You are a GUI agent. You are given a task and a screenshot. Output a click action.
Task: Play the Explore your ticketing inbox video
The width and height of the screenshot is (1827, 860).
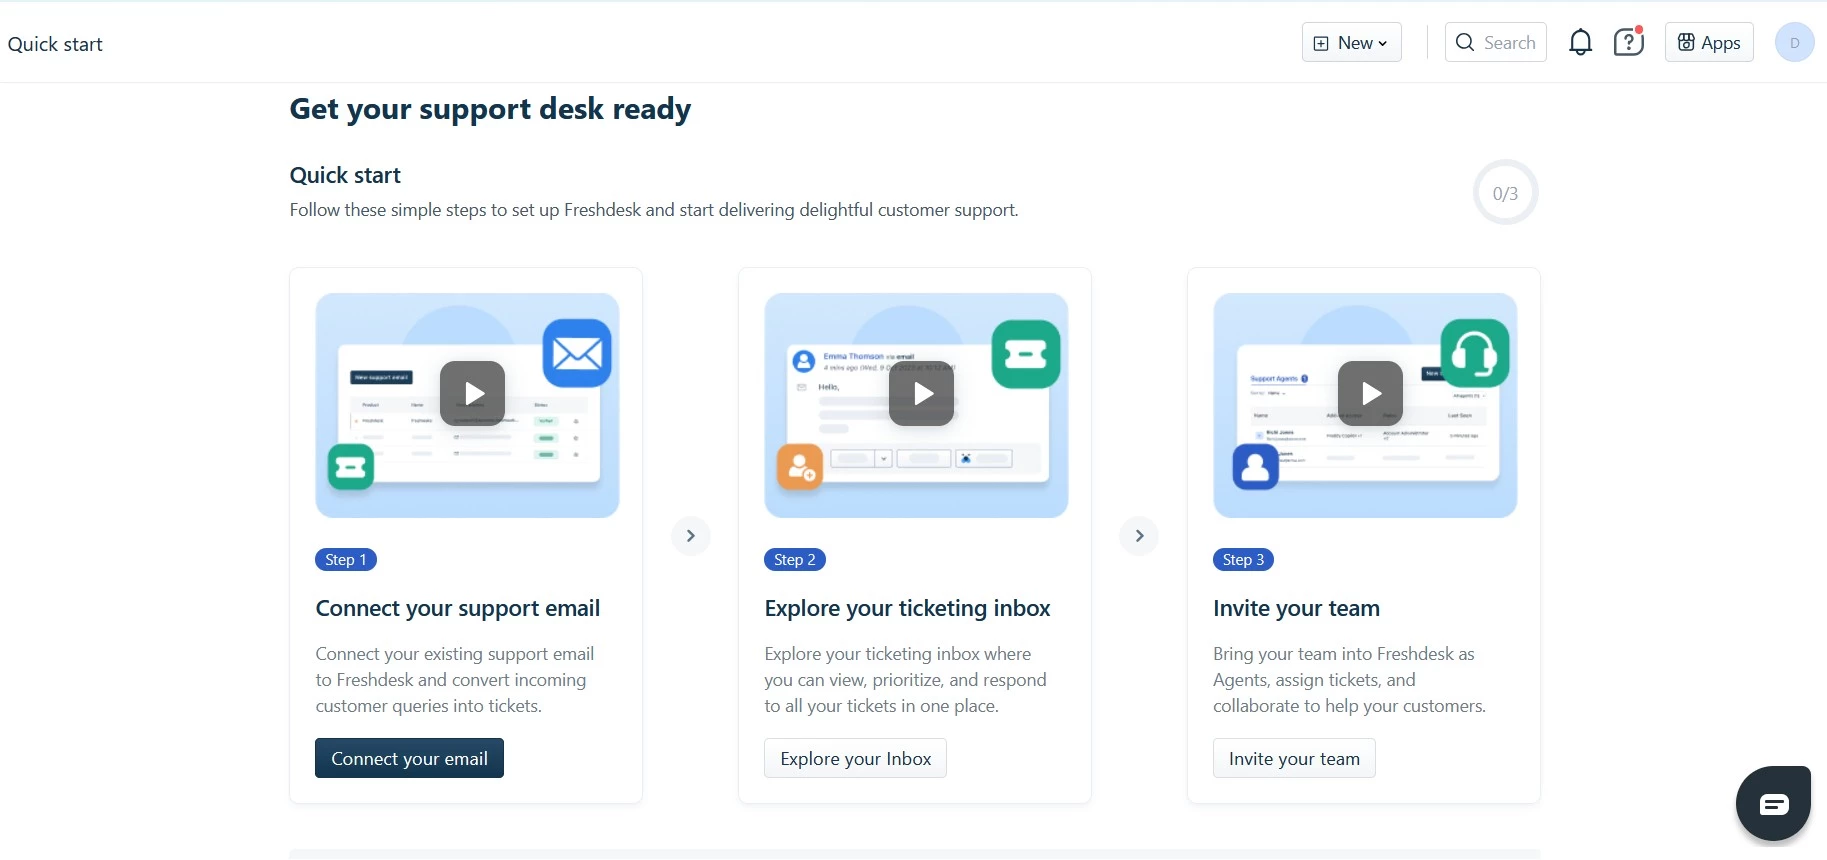click(x=921, y=393)
